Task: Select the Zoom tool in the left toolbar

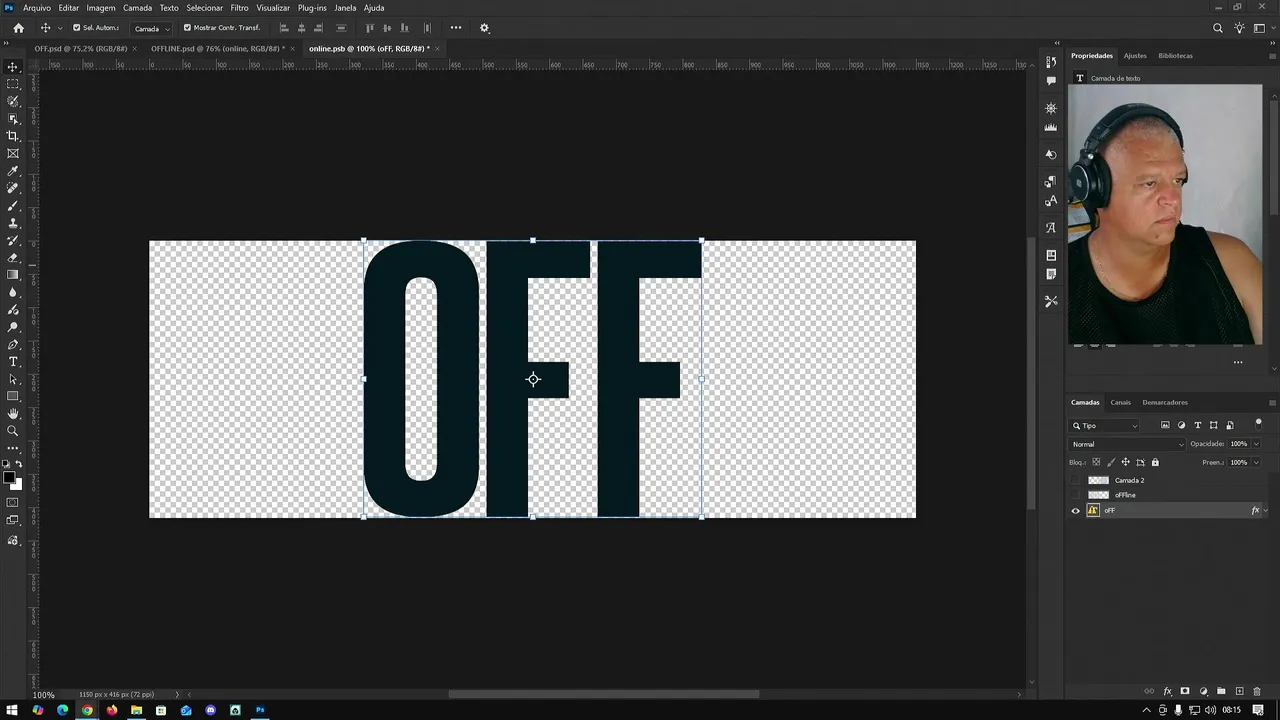Action: click(x=13, y=431)
